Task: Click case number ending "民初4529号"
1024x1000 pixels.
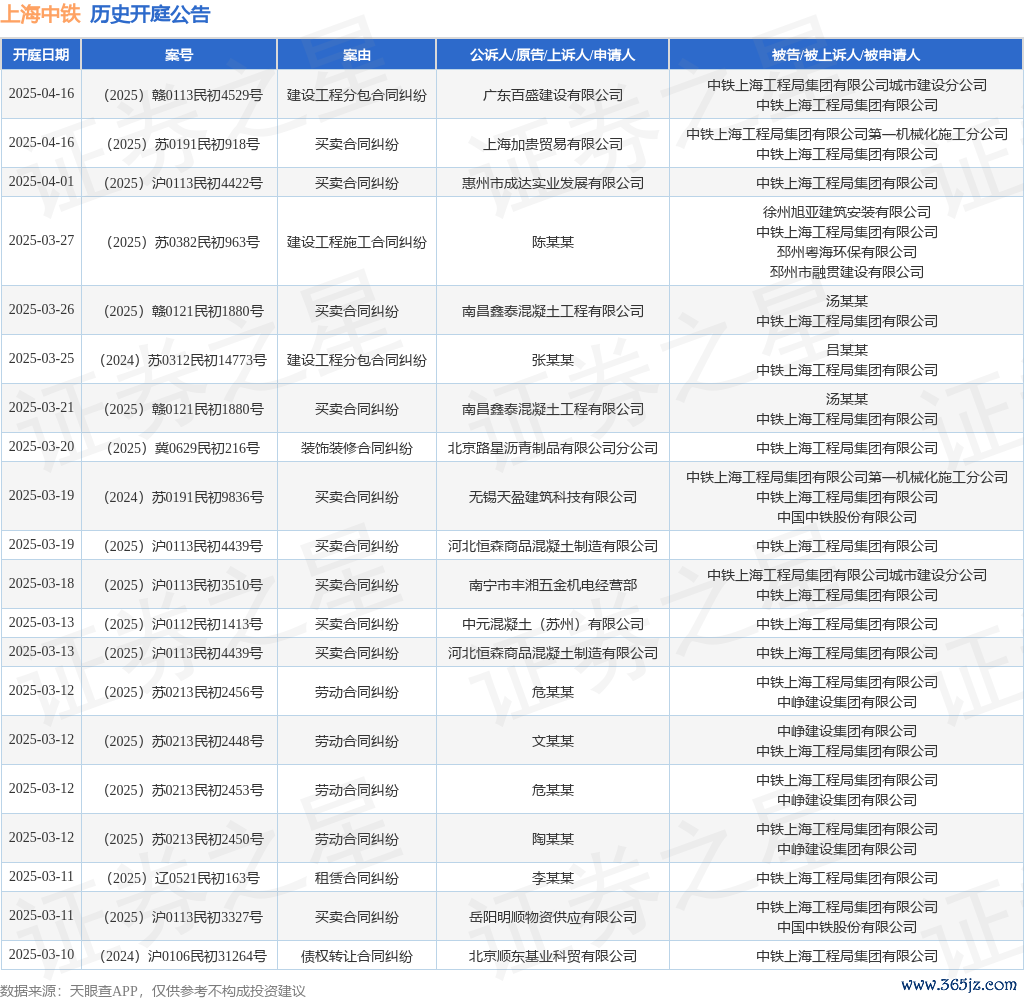Action: click(x=183, y=95)
